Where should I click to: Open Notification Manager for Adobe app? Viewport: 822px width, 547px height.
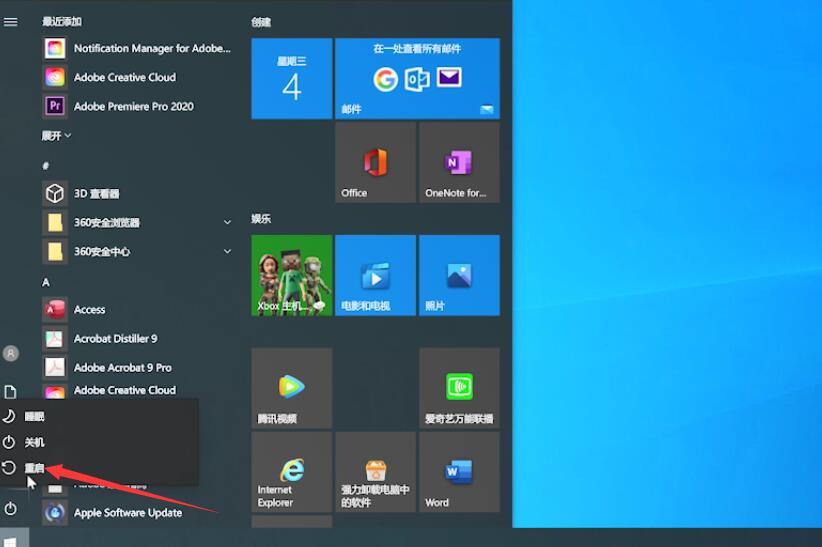click(x=137, y=48)
